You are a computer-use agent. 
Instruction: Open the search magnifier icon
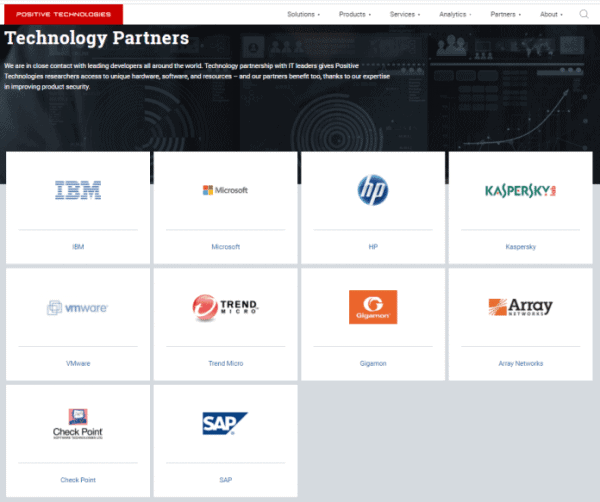click(x=584, y=14)
